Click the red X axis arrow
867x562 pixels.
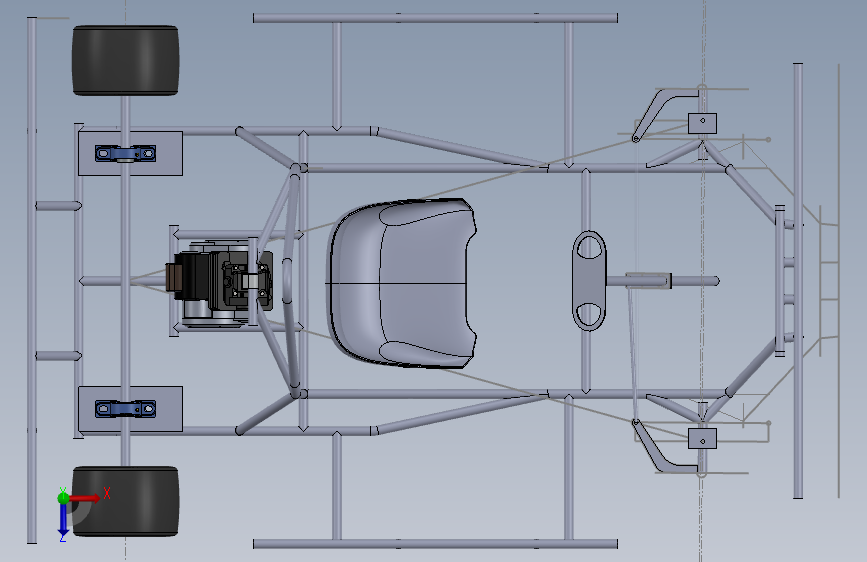pos(86,498)
